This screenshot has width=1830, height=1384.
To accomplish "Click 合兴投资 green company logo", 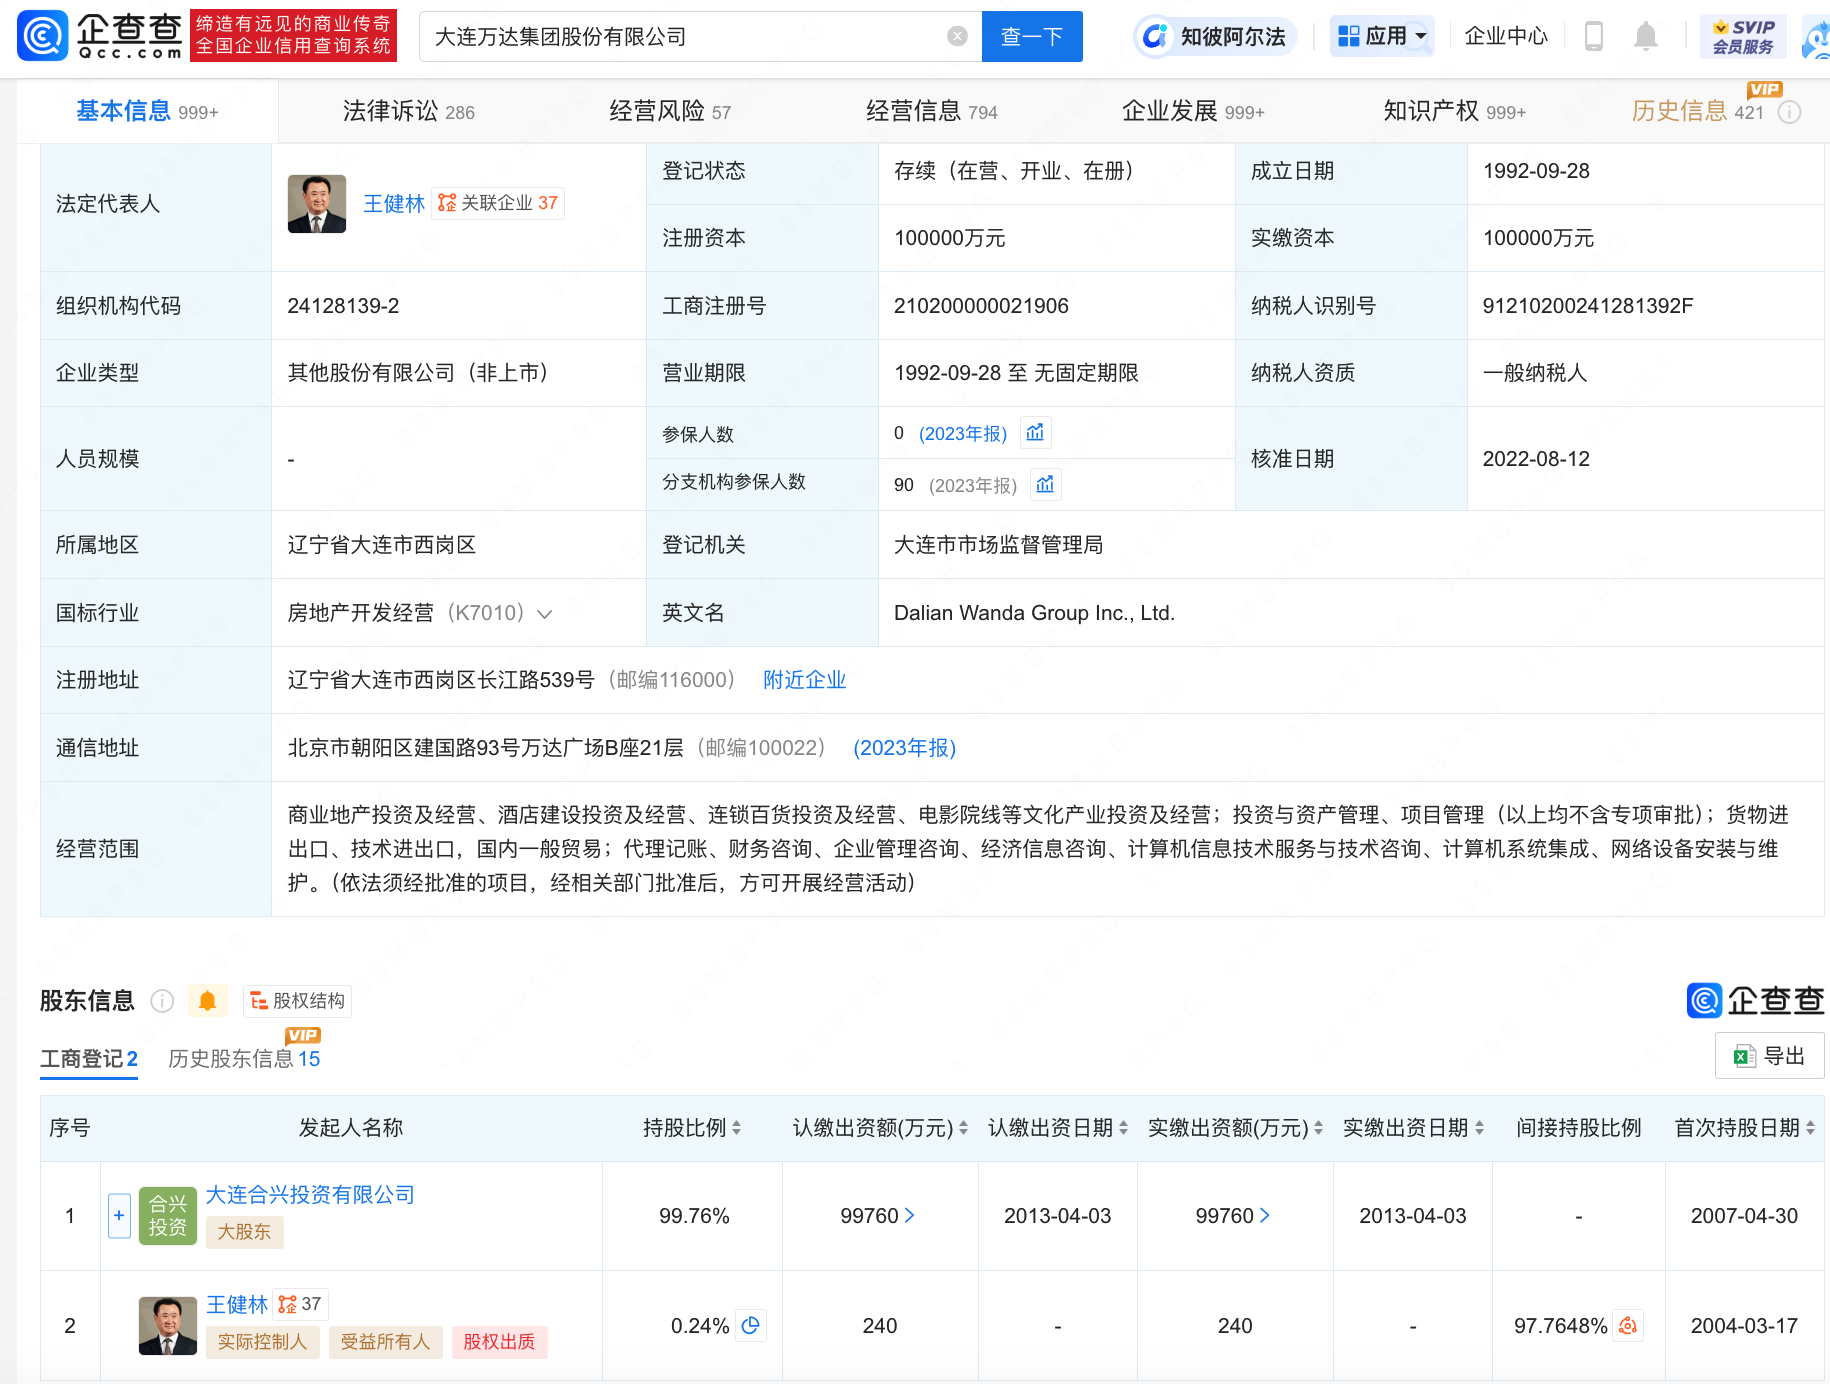I will pos(168,1216).
